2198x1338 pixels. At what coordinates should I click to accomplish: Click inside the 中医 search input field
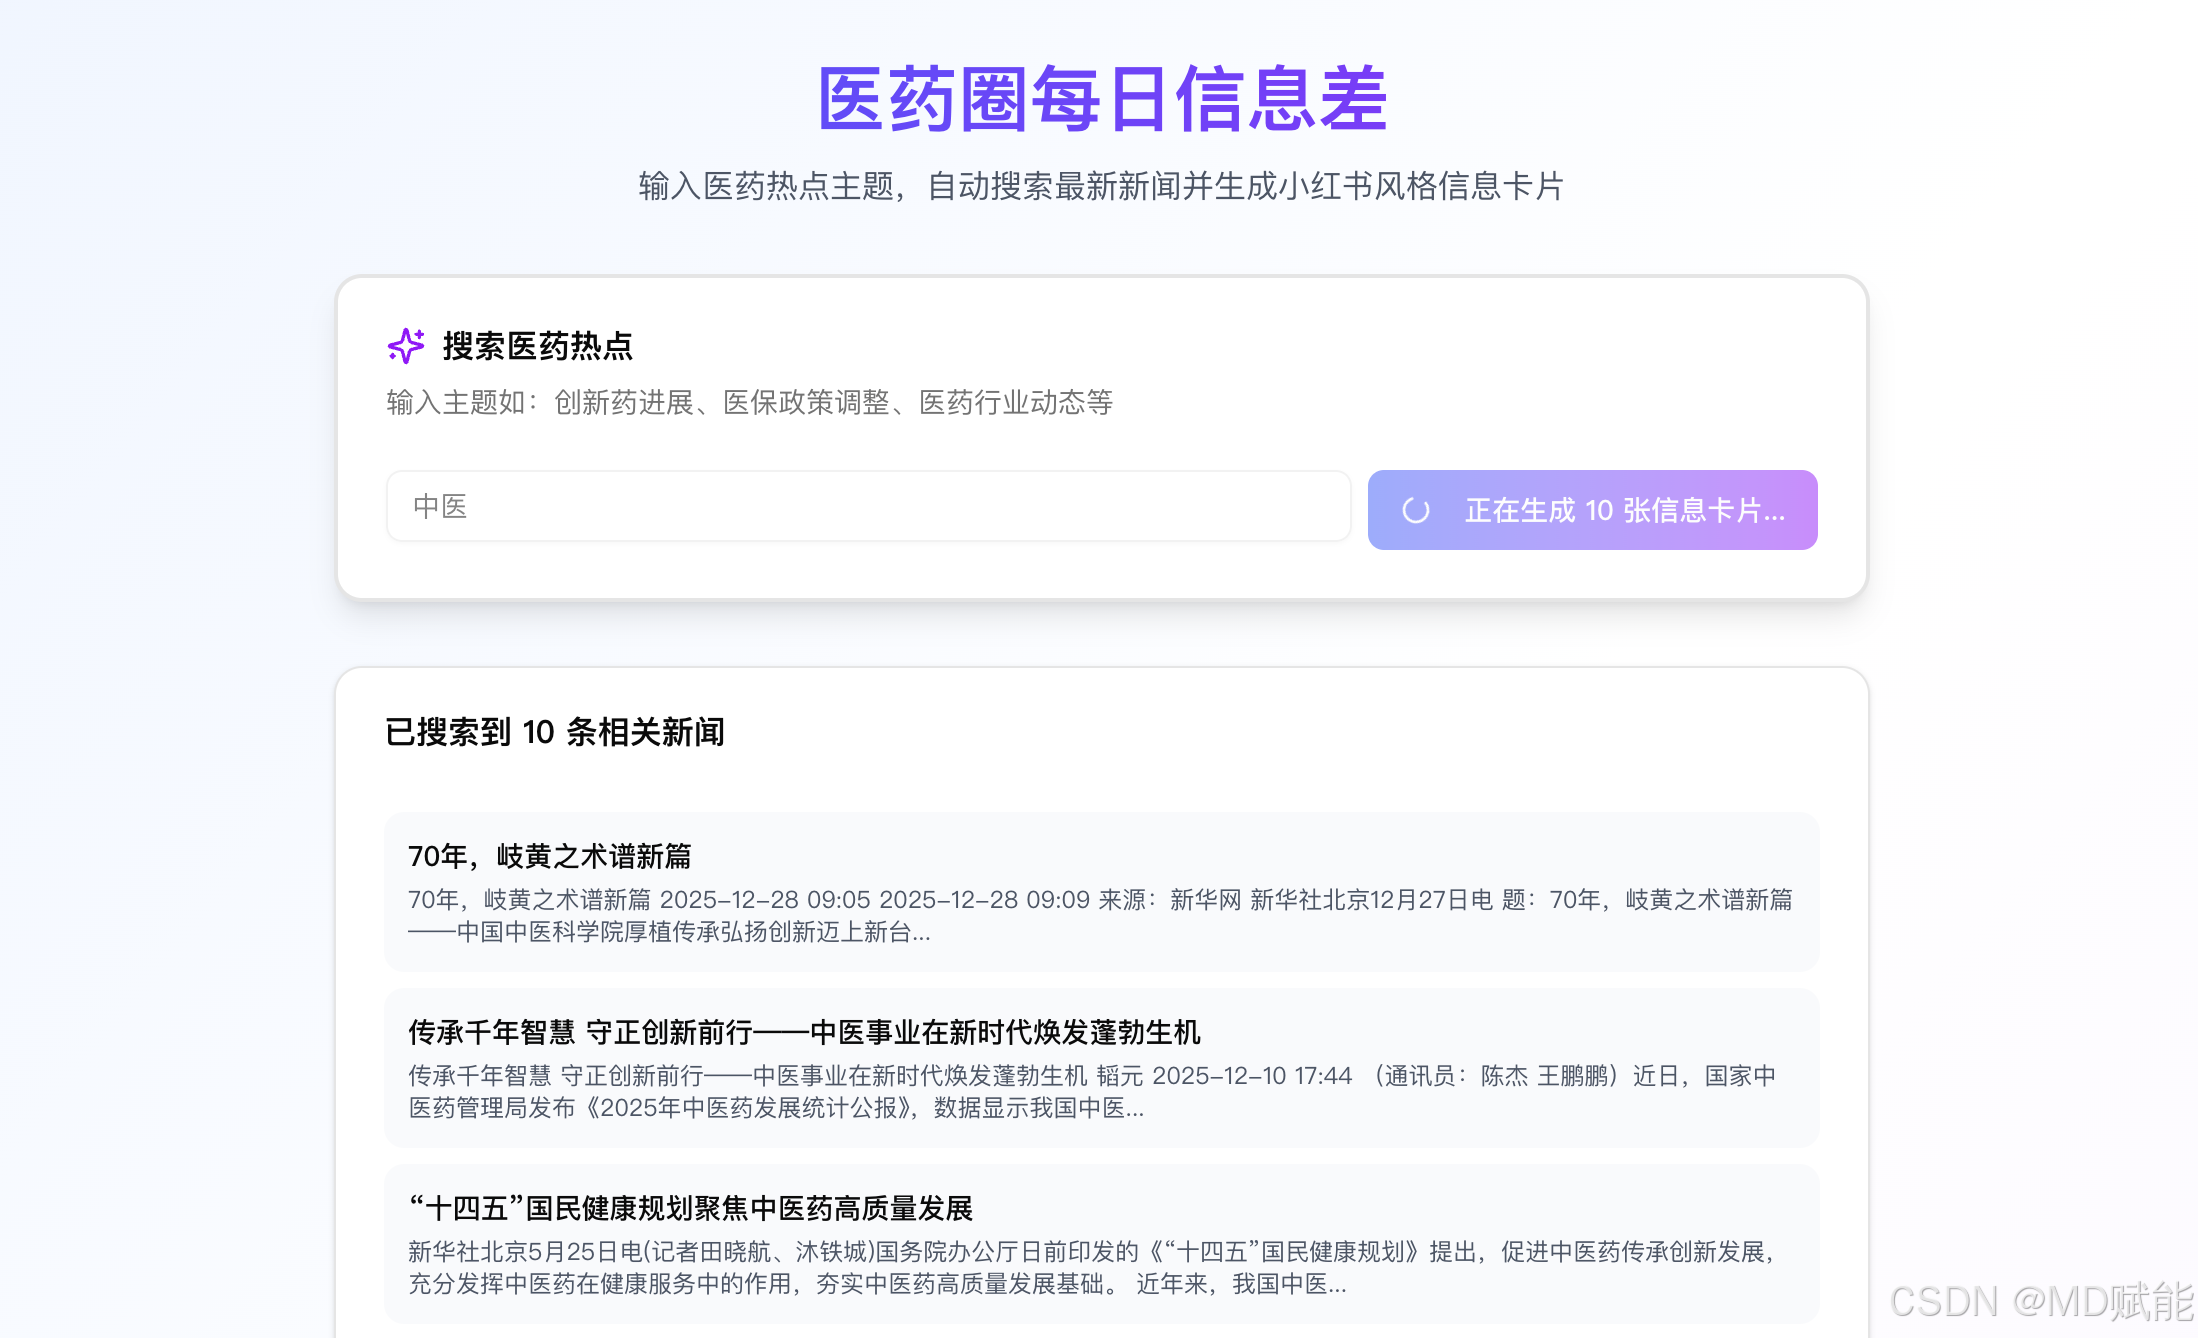(x=870, y=507)
